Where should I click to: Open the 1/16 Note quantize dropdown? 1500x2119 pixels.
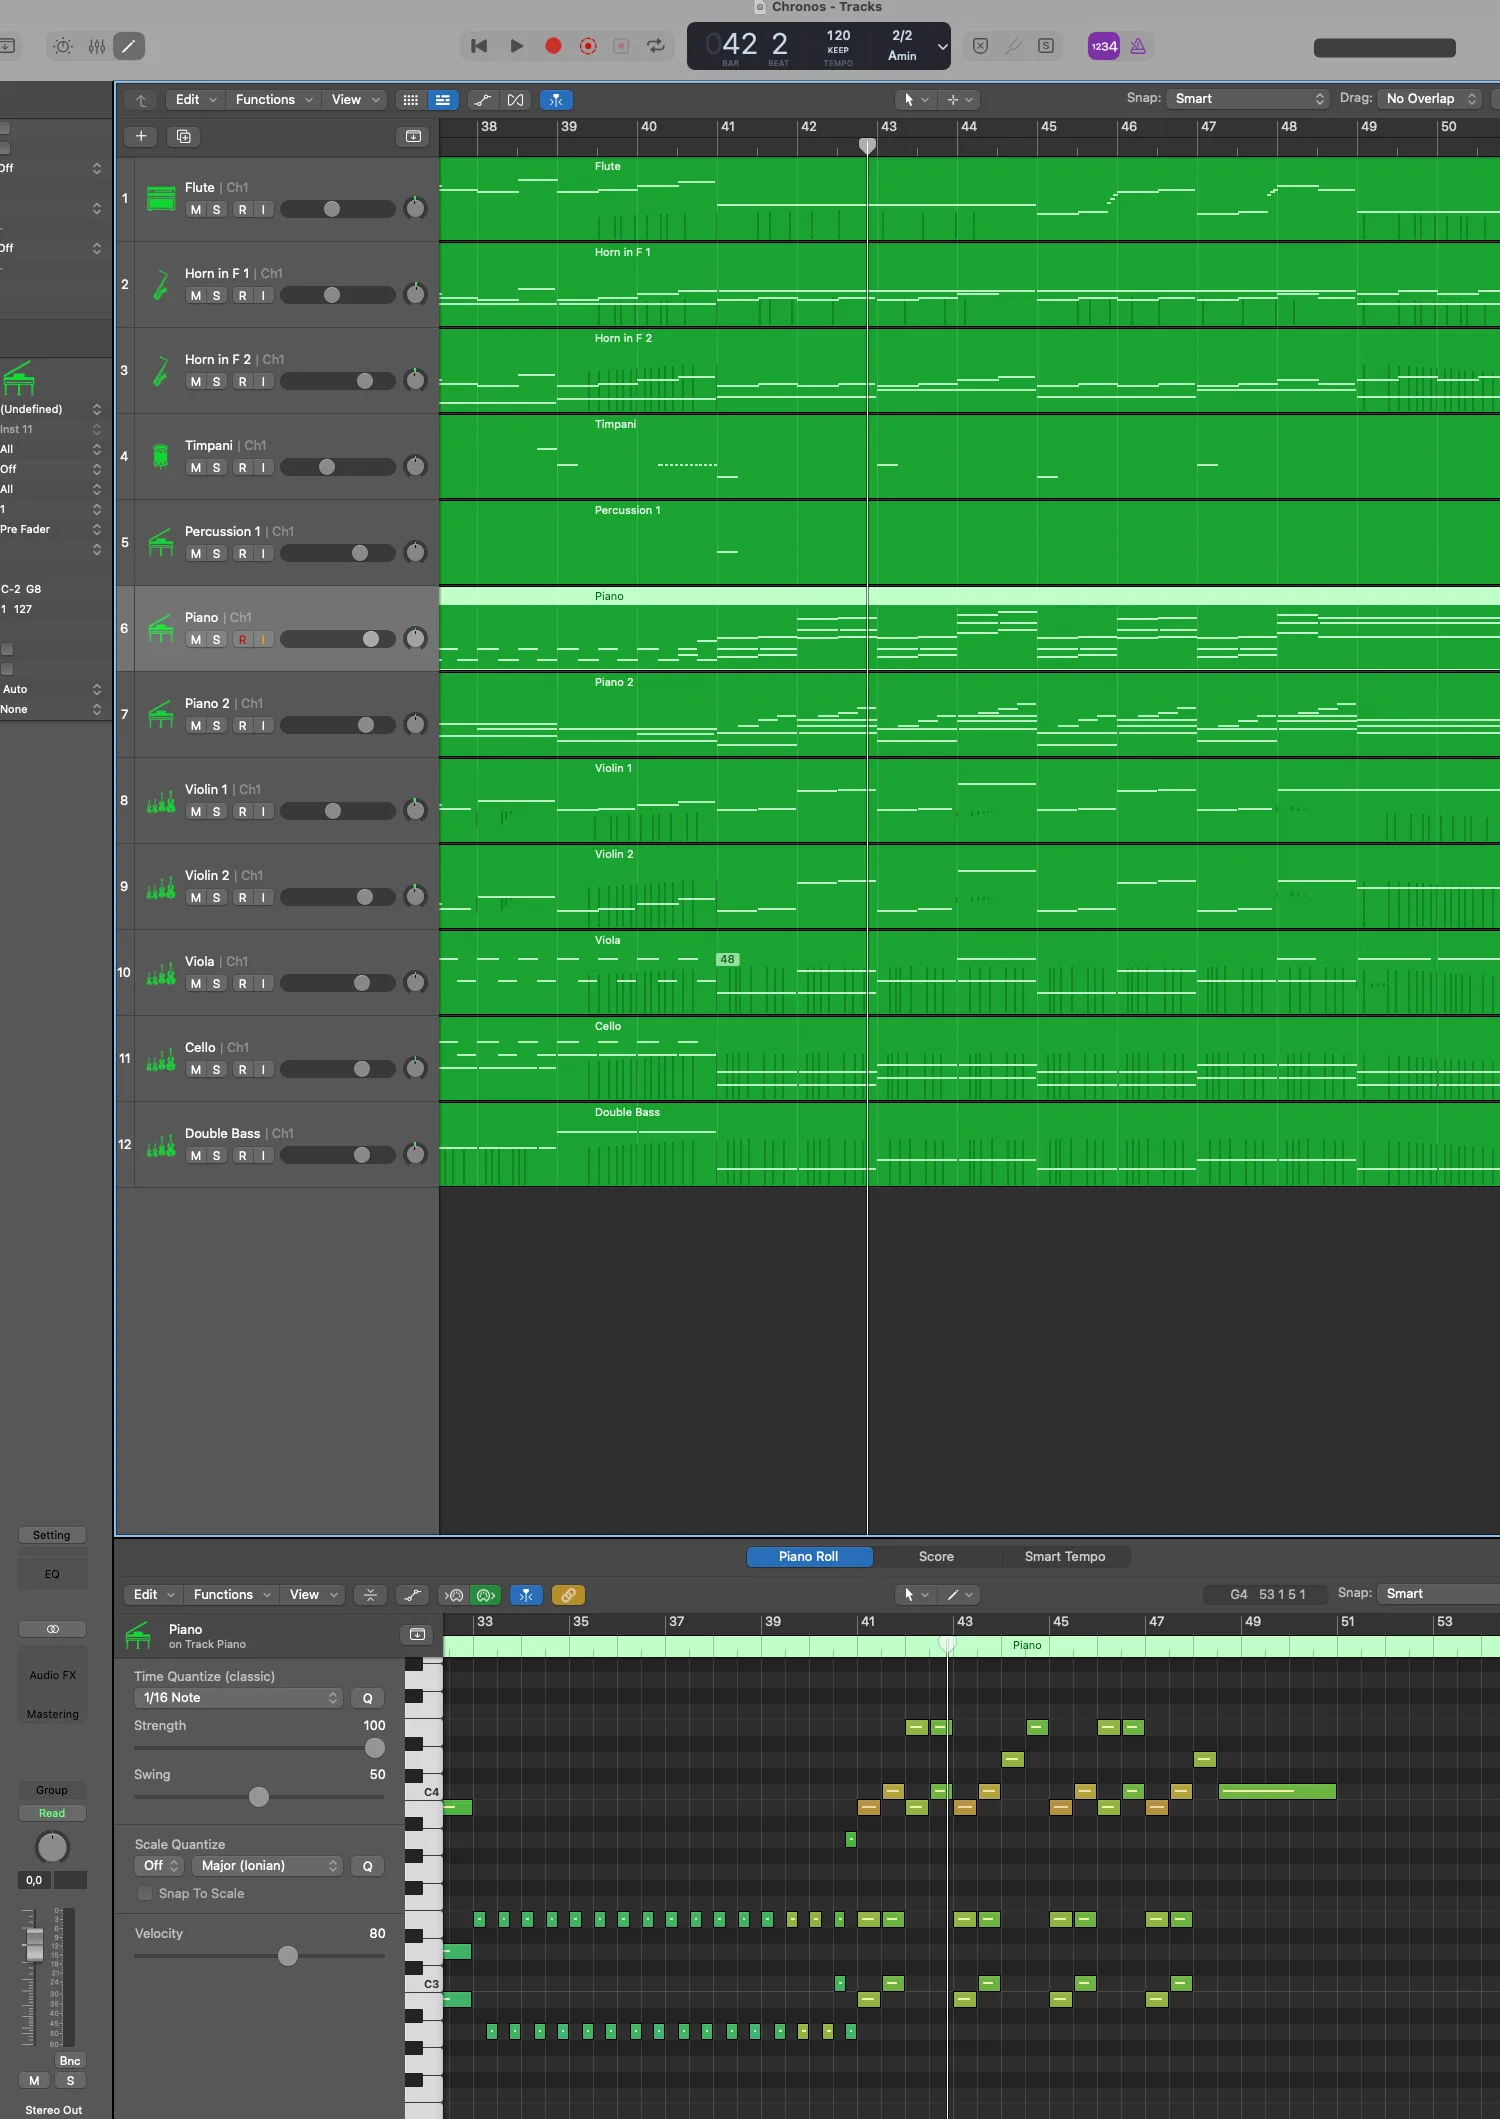click(238, 1698)
